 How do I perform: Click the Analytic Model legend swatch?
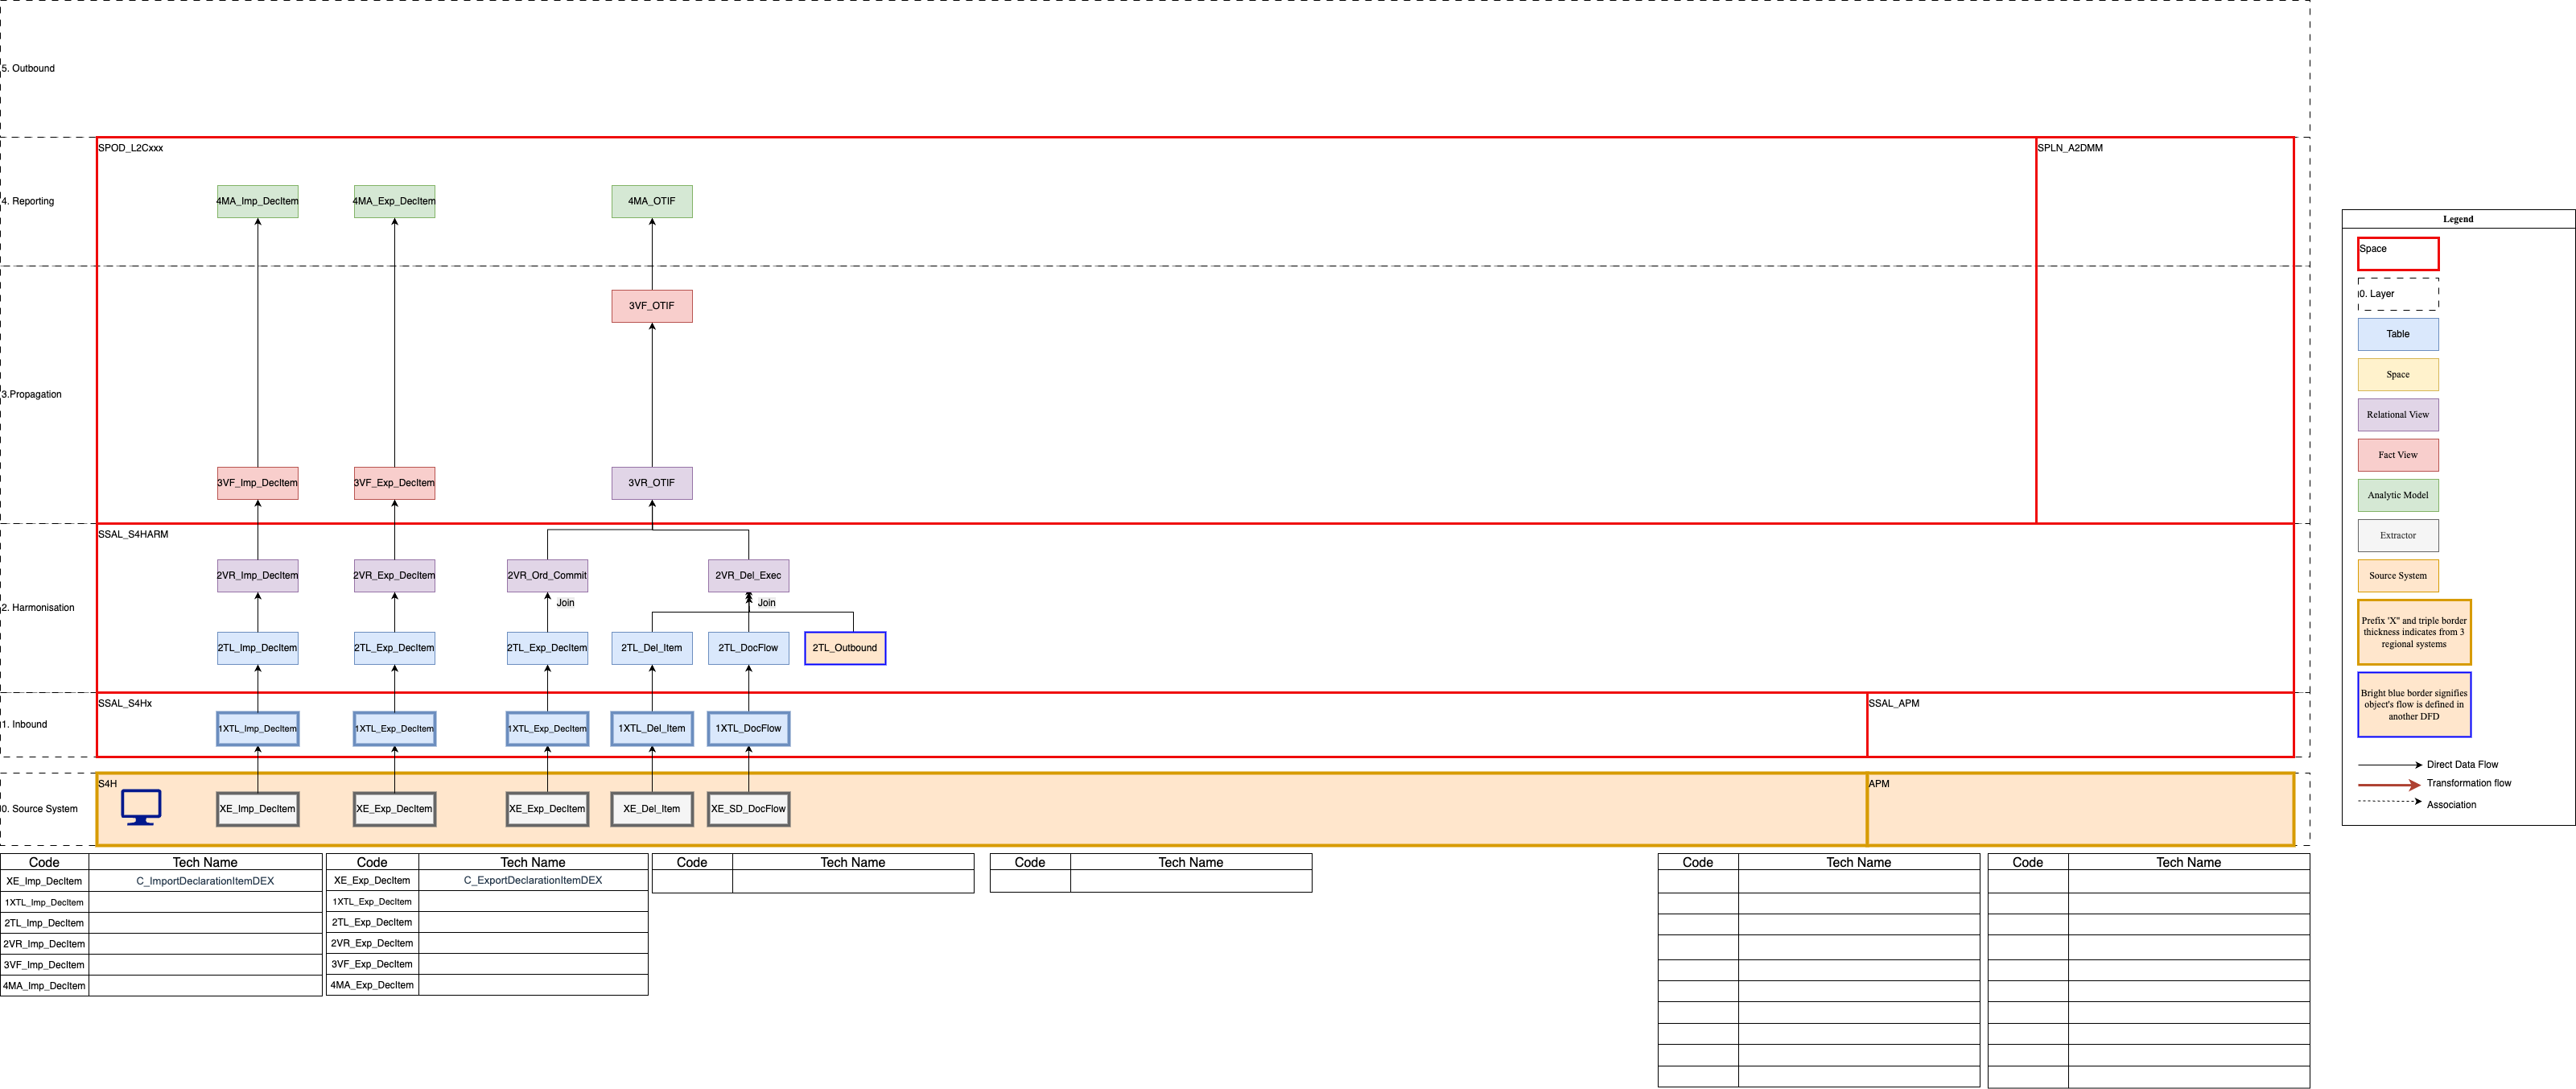coord(2397,495)
